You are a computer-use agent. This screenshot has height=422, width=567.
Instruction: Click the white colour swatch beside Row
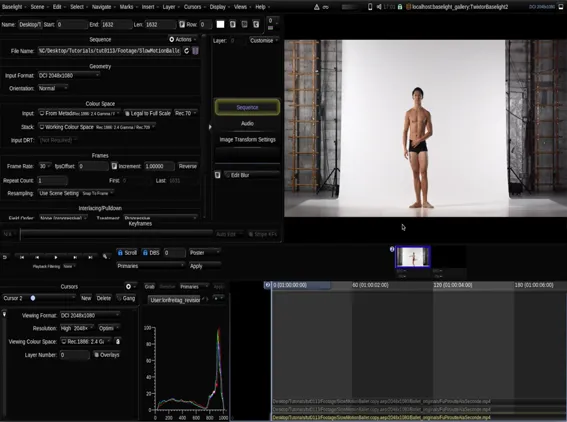220,24
